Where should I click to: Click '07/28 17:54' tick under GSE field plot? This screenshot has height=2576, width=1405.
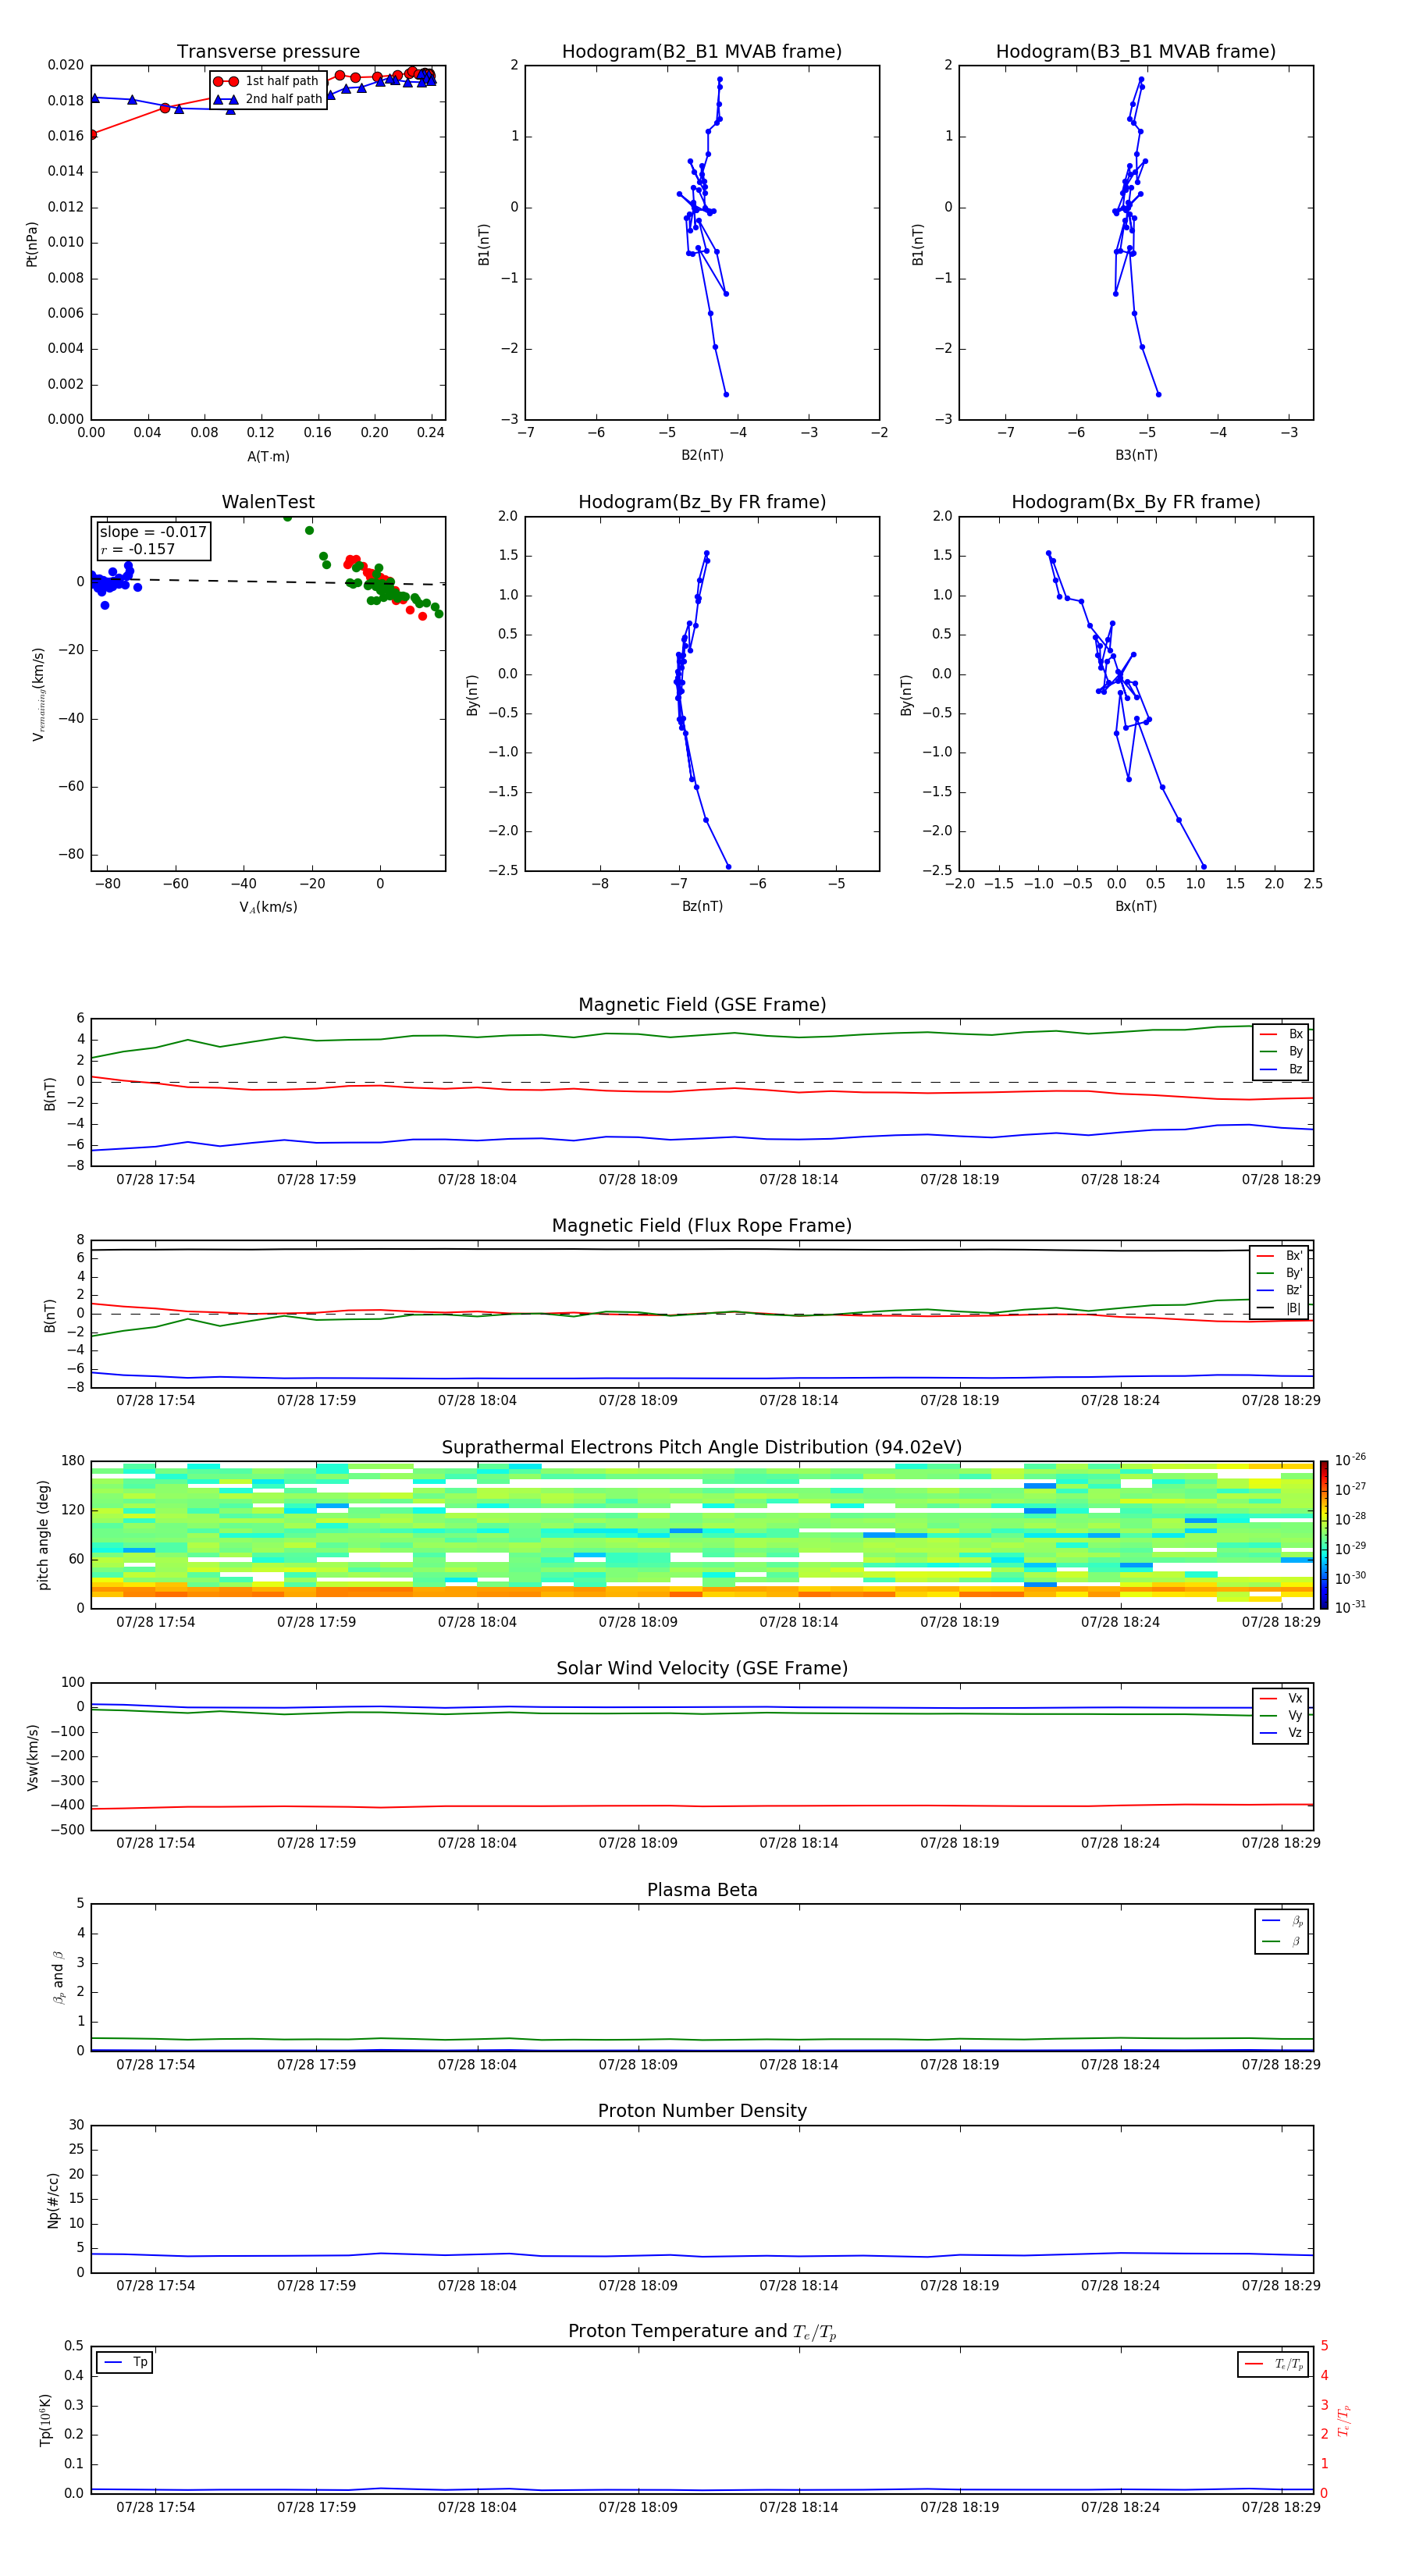[x=156, y=1180]
